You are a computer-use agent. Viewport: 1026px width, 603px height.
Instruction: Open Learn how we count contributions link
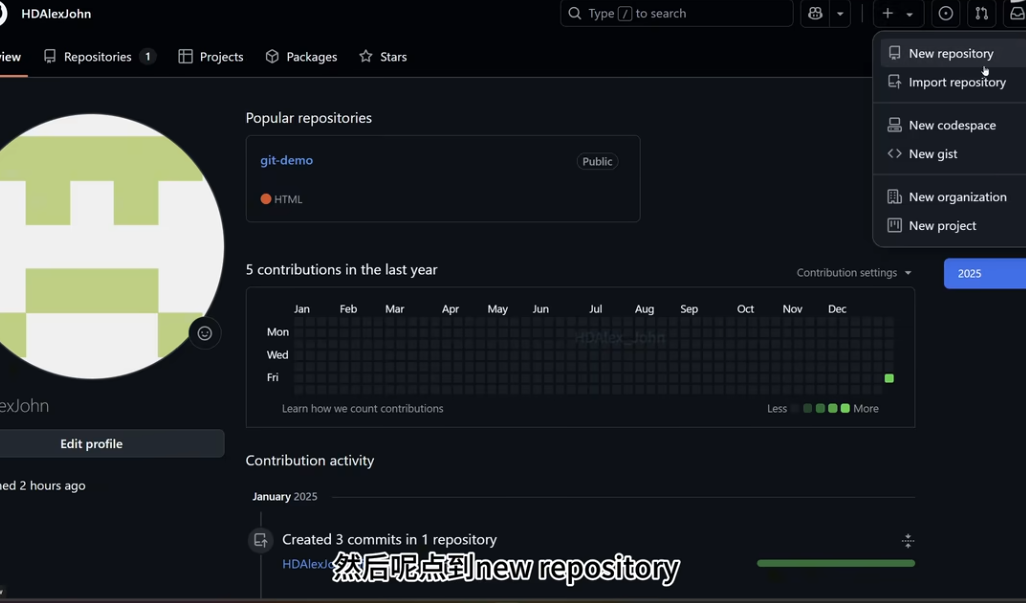click(x=363, y=409)
